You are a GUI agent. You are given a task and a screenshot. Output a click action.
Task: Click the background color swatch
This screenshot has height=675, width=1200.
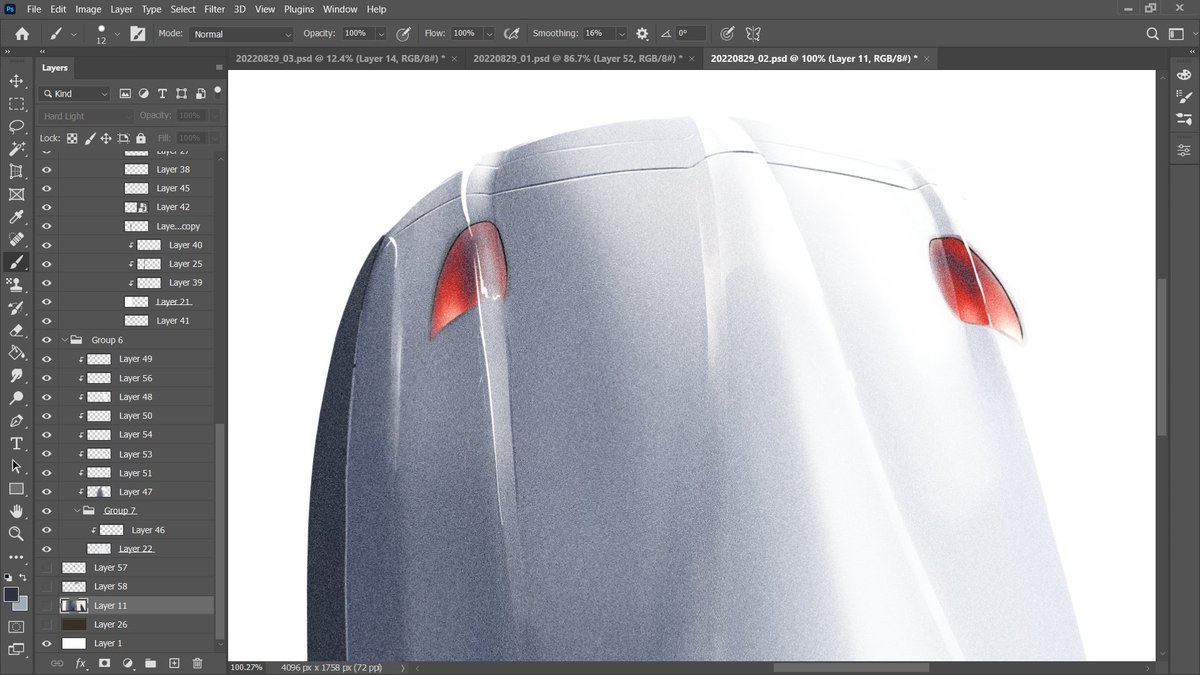pyautogui.click(x=22, y=604)
